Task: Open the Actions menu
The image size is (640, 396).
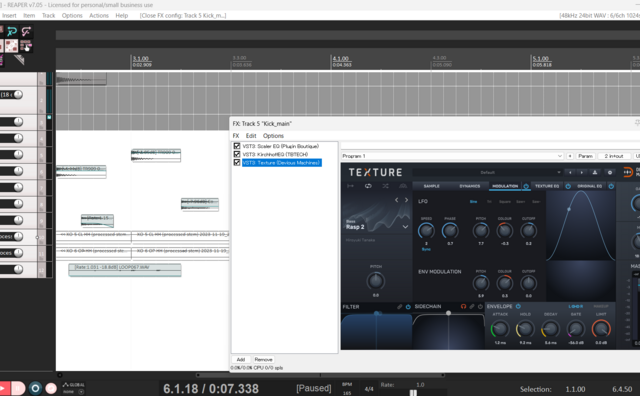Action: click(x=99, y=16)
